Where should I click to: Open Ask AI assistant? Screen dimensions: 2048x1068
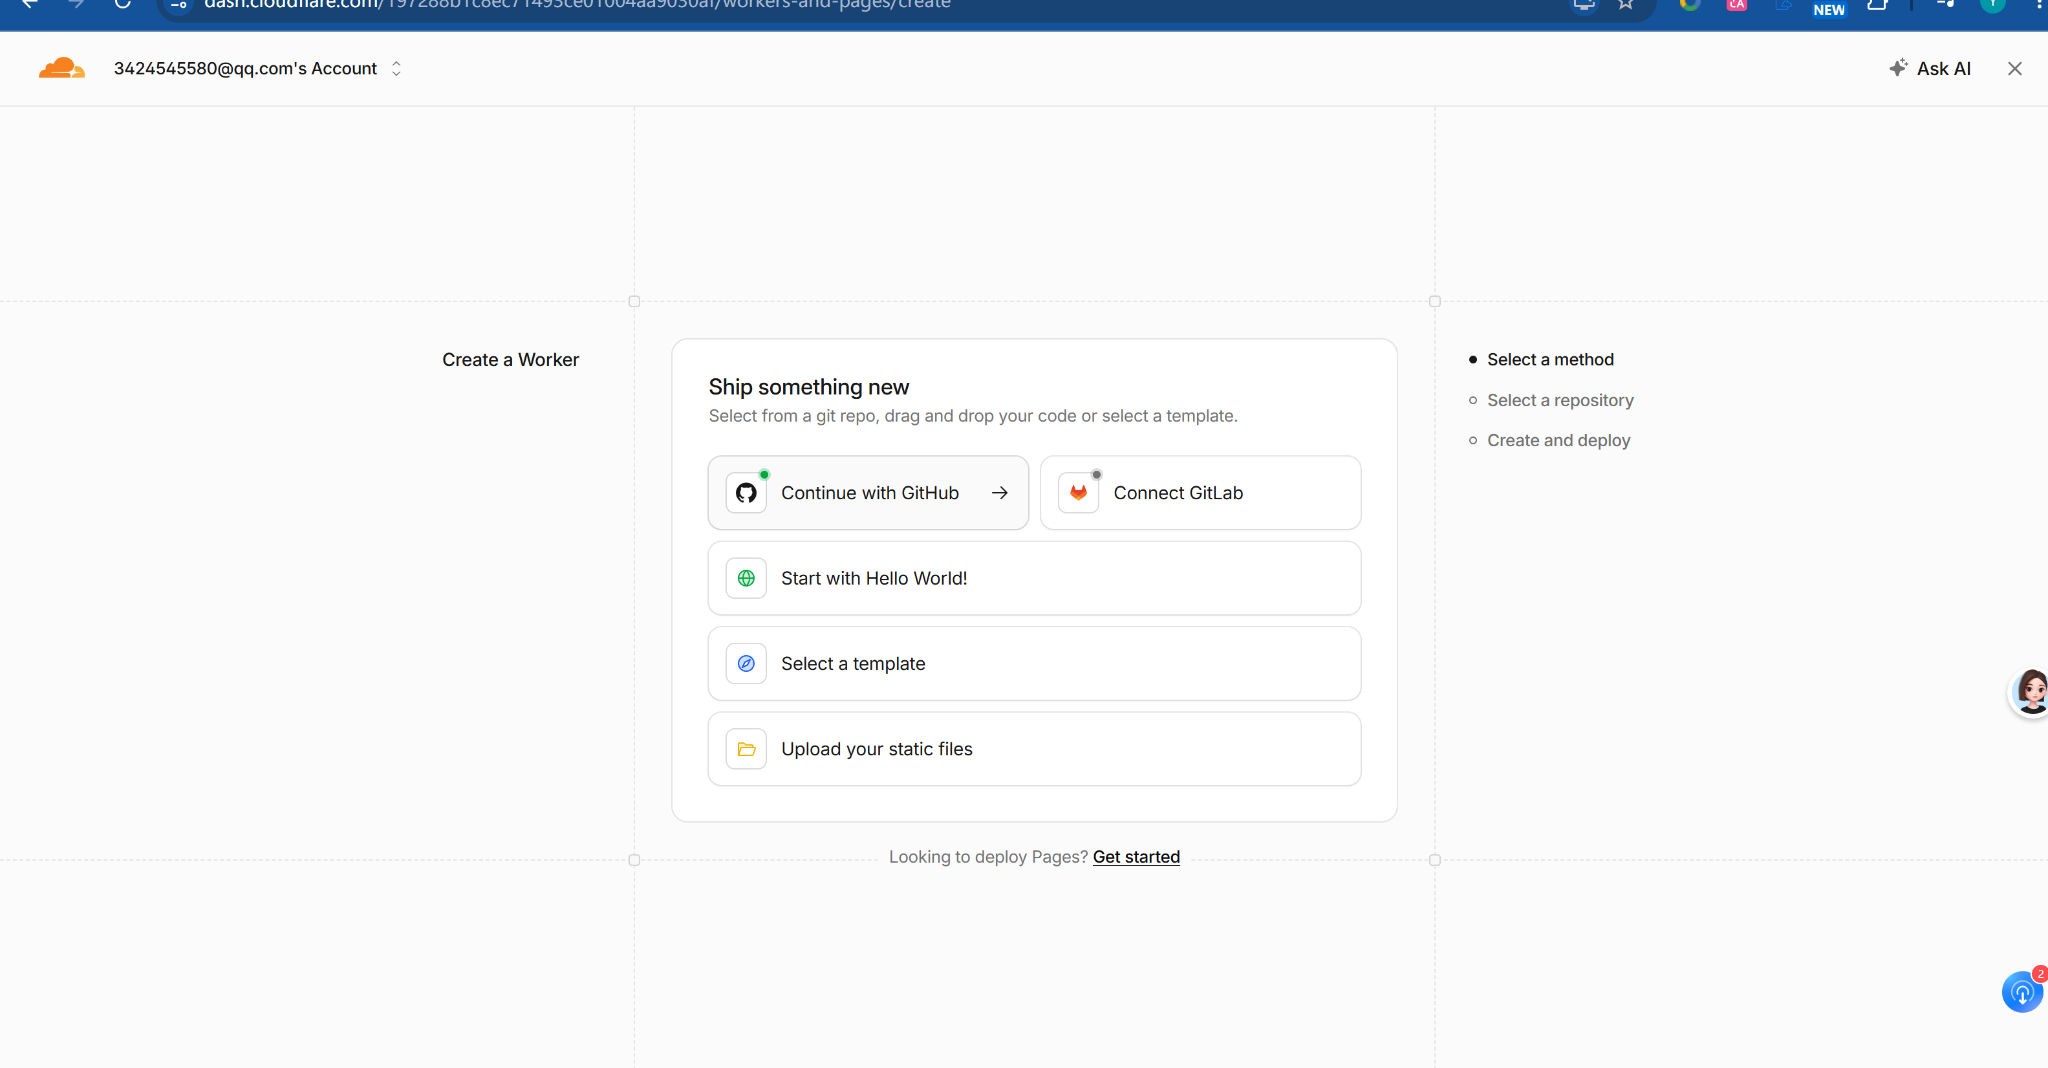pos(1929,68)
